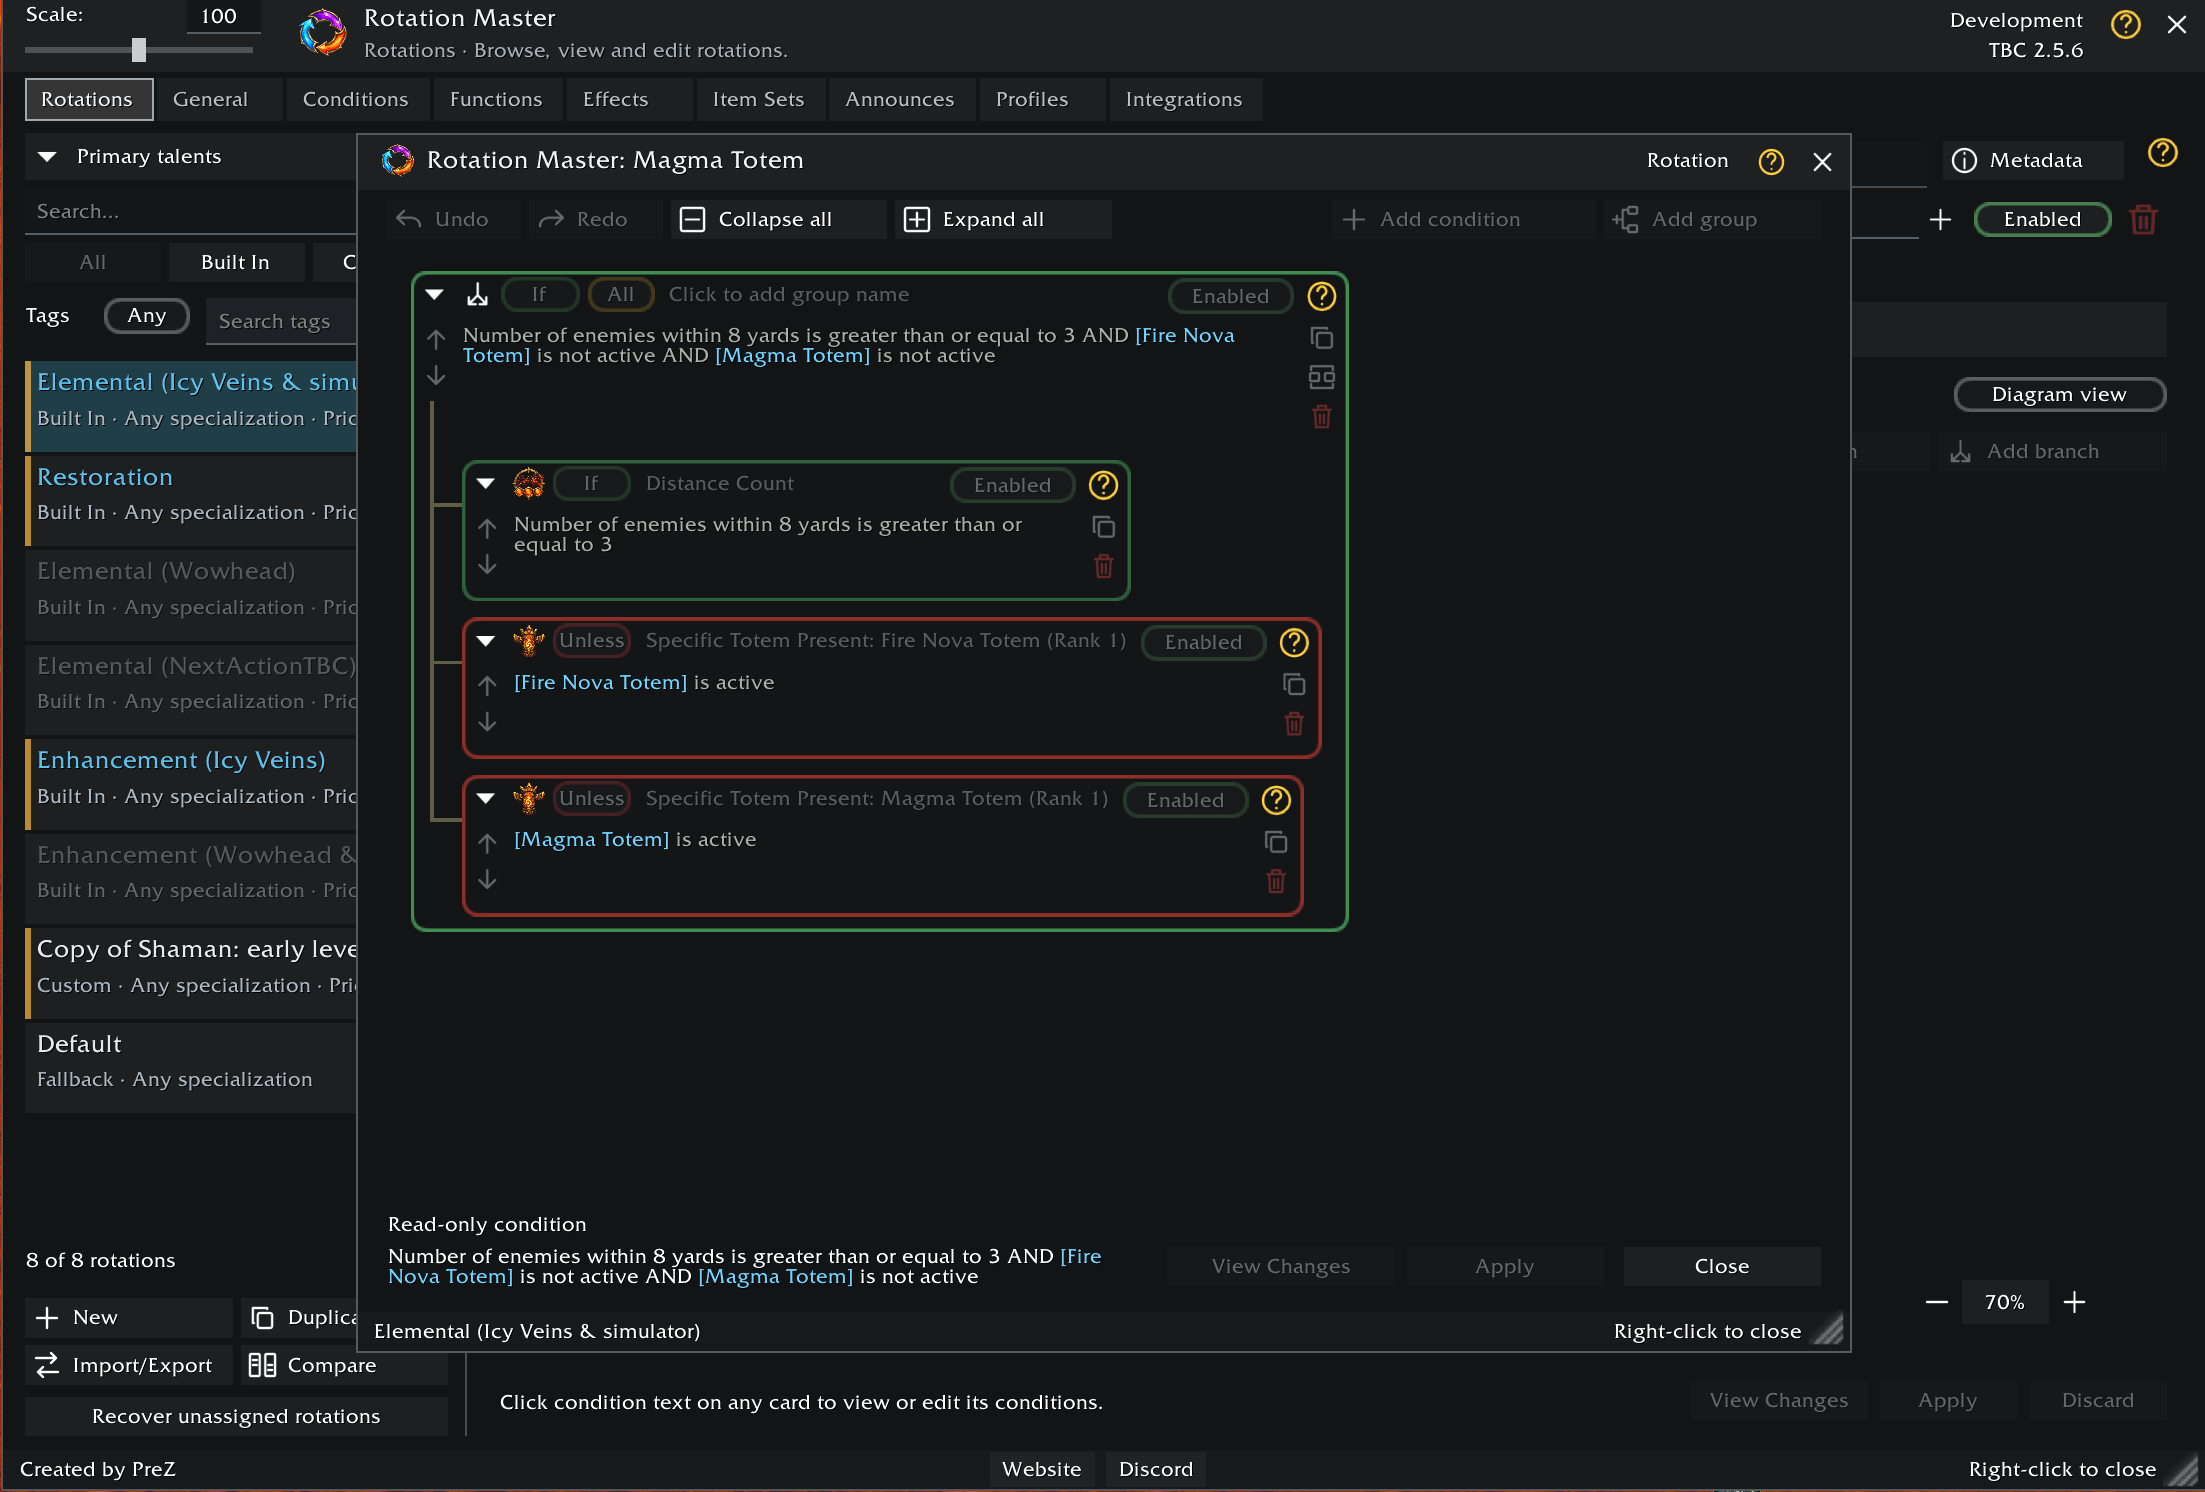This screenshot has width=2205, height=1492.
Task: Toggle the All matching mode of the group
Action: click(620, 294)
